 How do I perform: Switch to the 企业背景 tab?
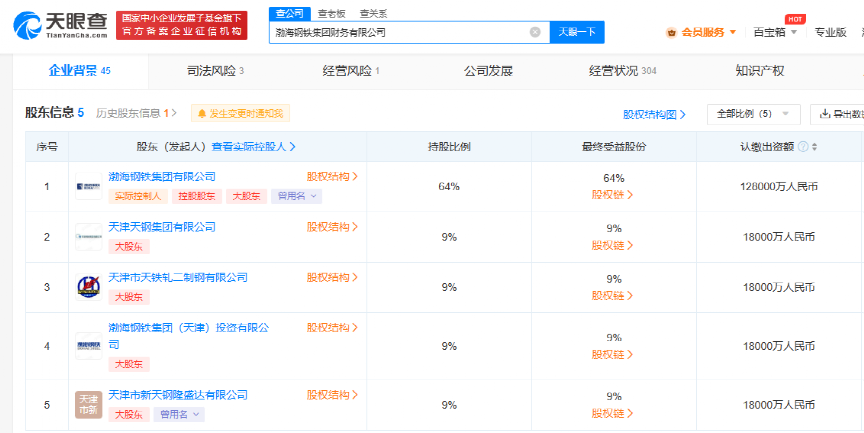coord(80,71)
